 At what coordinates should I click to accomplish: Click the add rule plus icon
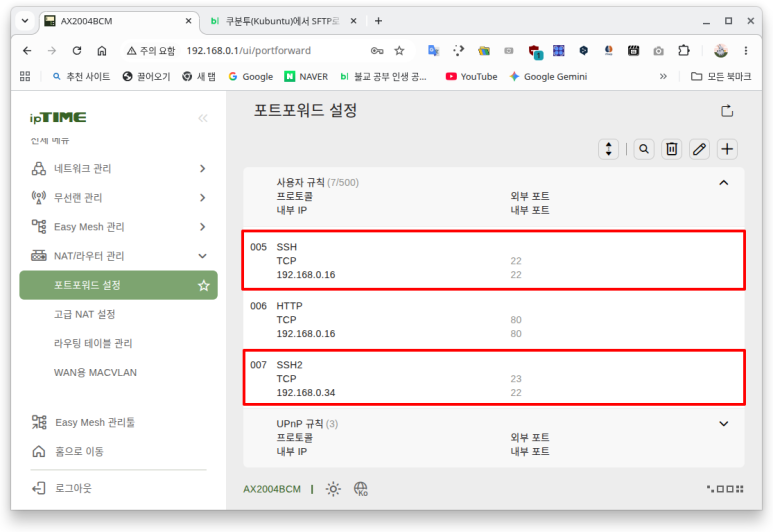[x=727, y=149]
